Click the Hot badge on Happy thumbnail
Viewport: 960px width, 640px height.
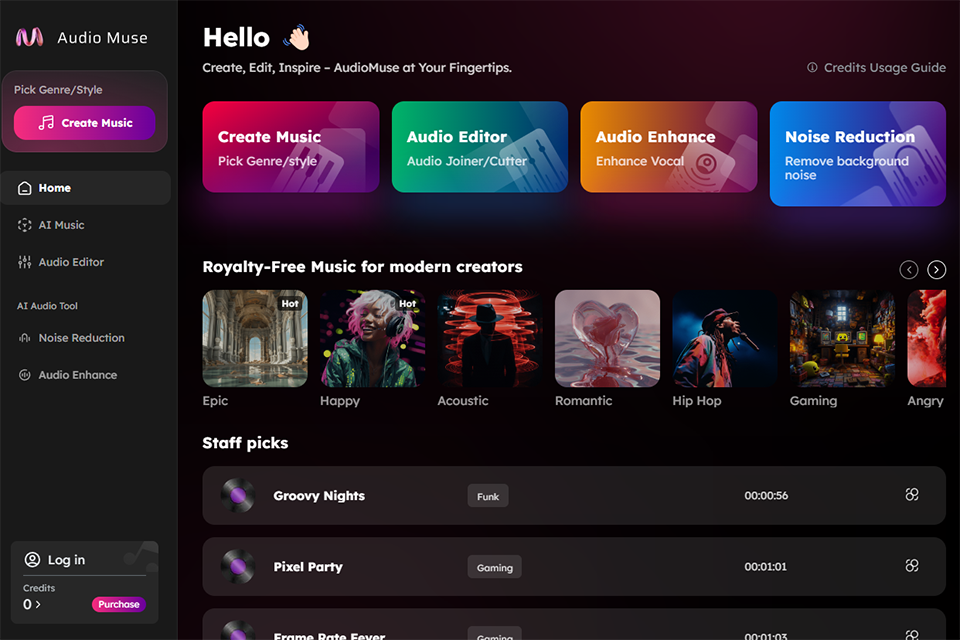point(408,304)
